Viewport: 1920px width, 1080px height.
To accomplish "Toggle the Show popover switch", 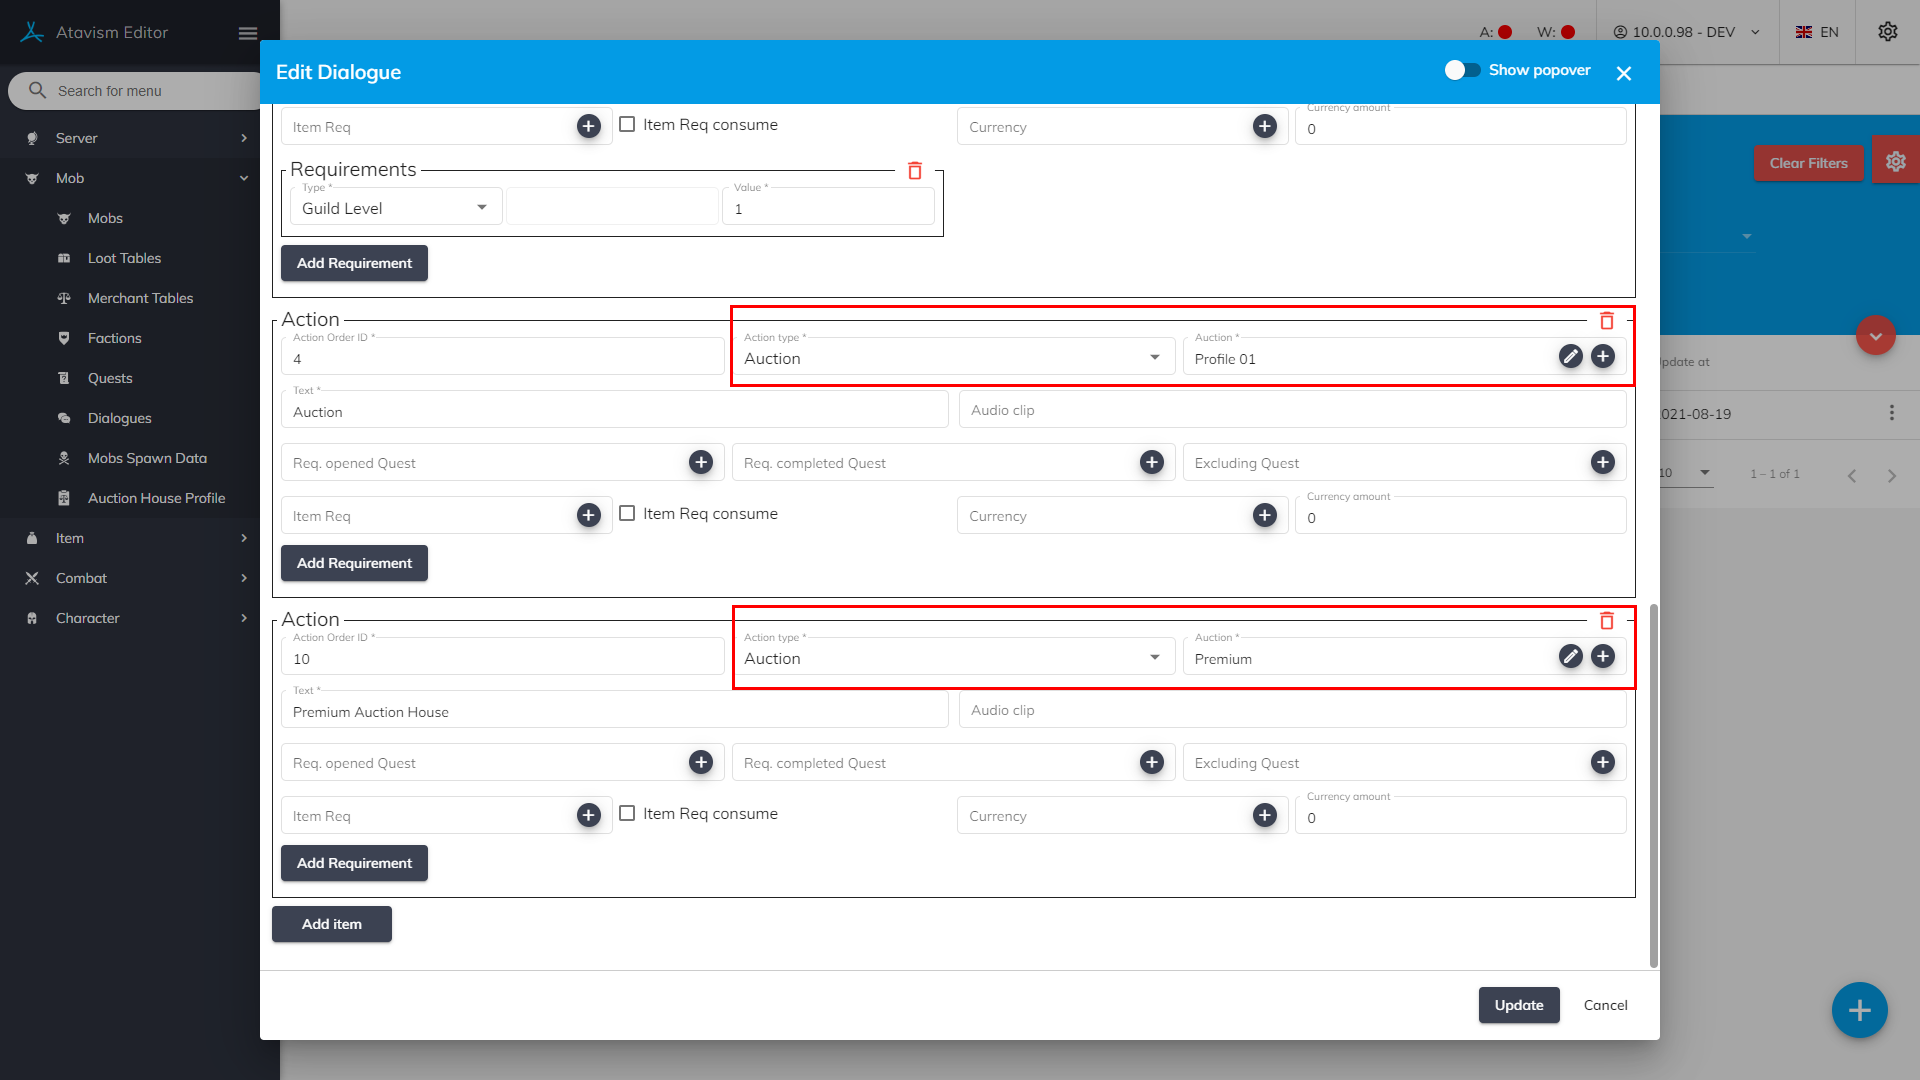I will point(1462,70).
